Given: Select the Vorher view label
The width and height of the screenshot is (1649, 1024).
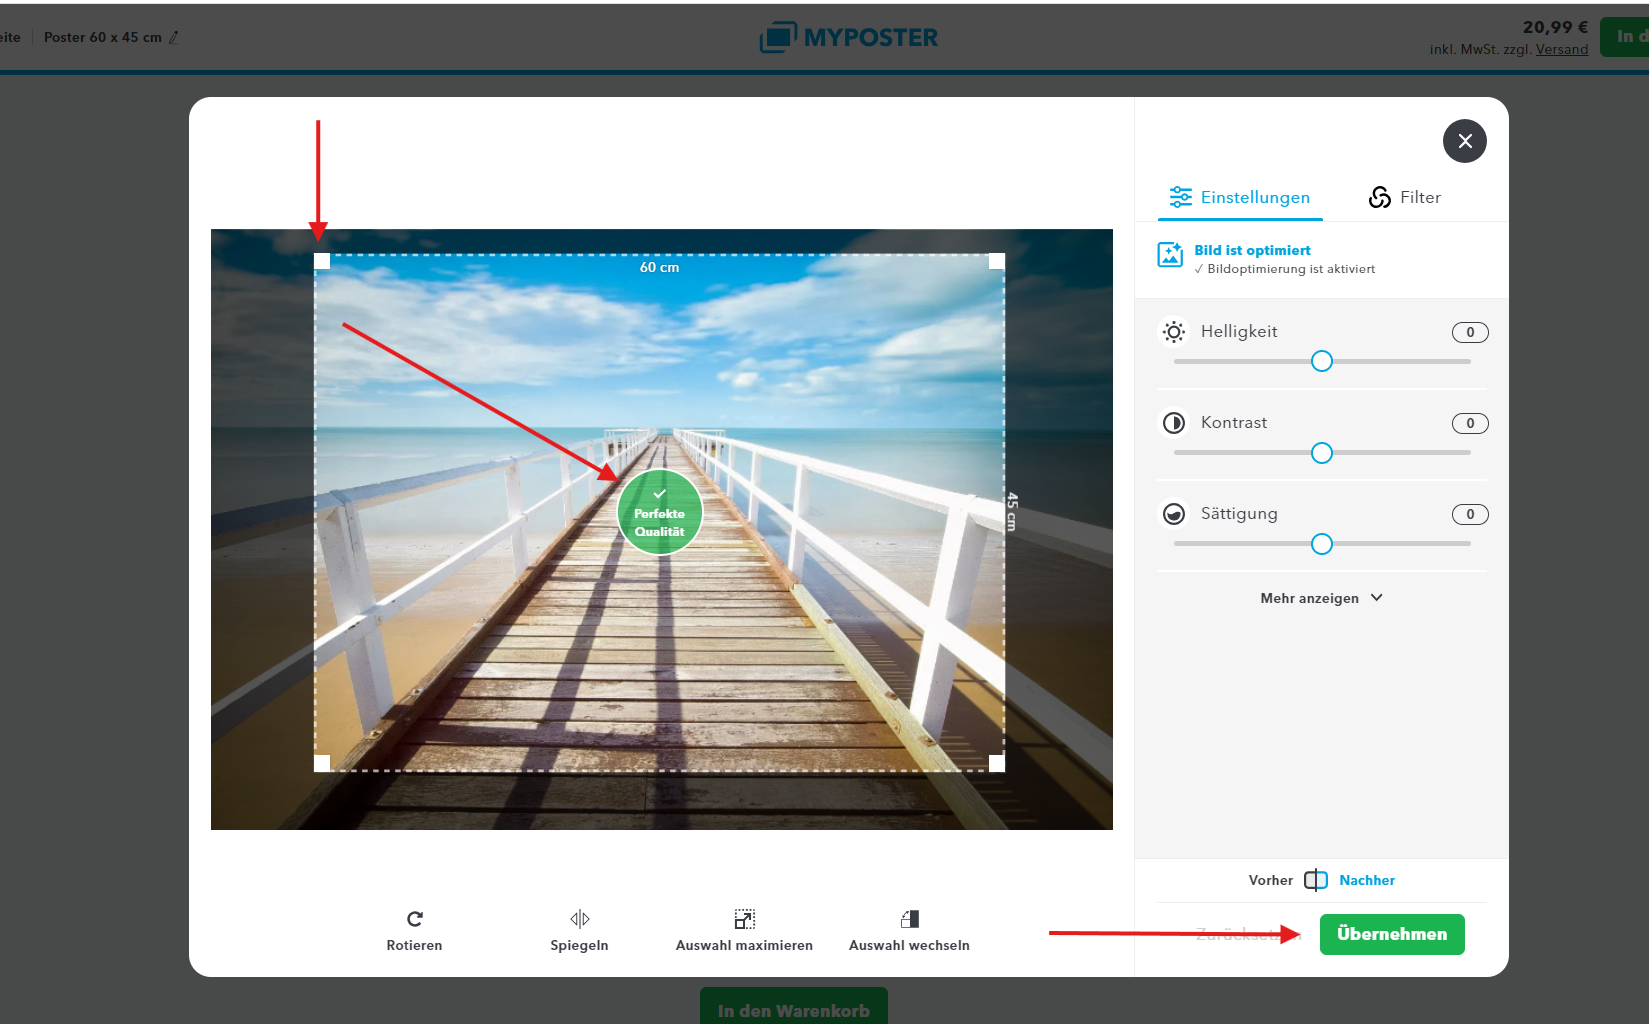Looking at the screenshot, I should 1270,880.
